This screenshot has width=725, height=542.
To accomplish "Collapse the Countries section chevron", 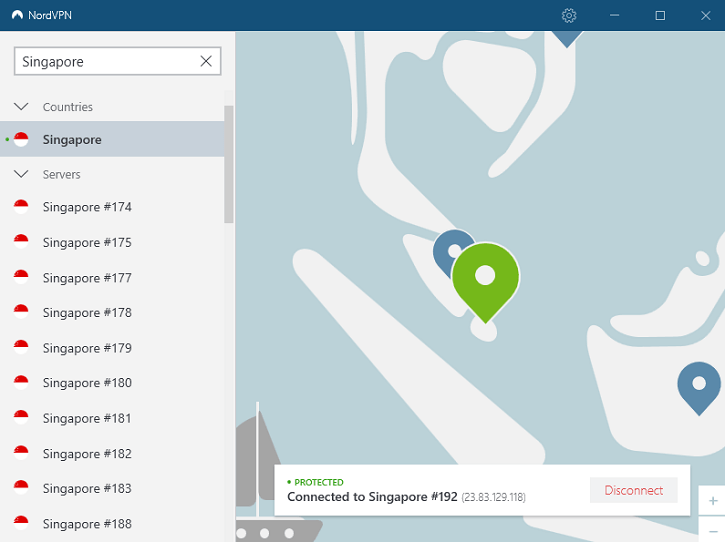I will 21,107.
